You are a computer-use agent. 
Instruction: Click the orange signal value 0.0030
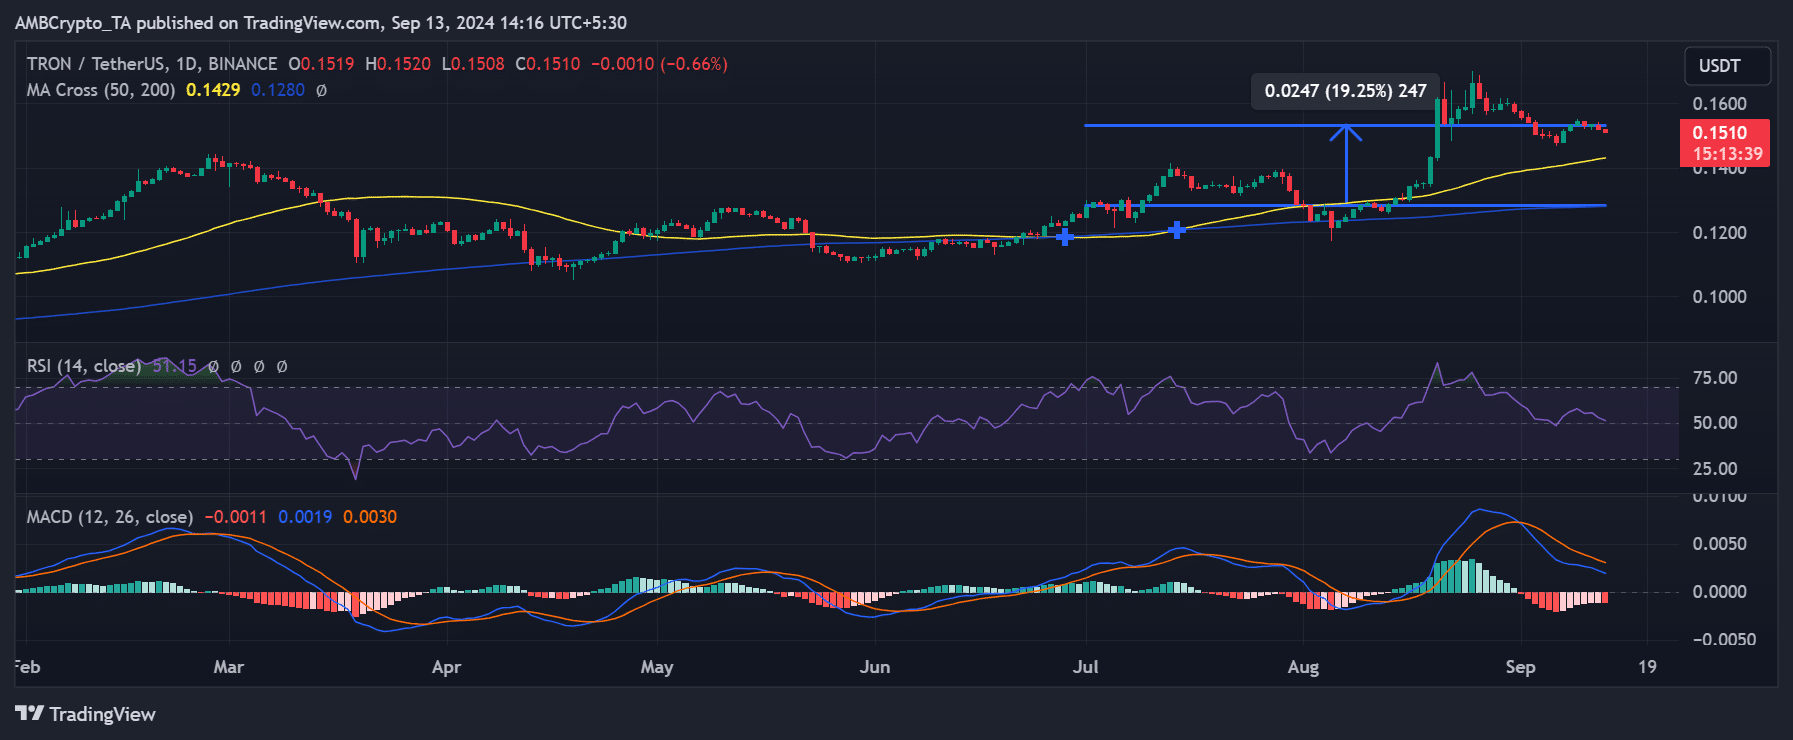(370, 517)
